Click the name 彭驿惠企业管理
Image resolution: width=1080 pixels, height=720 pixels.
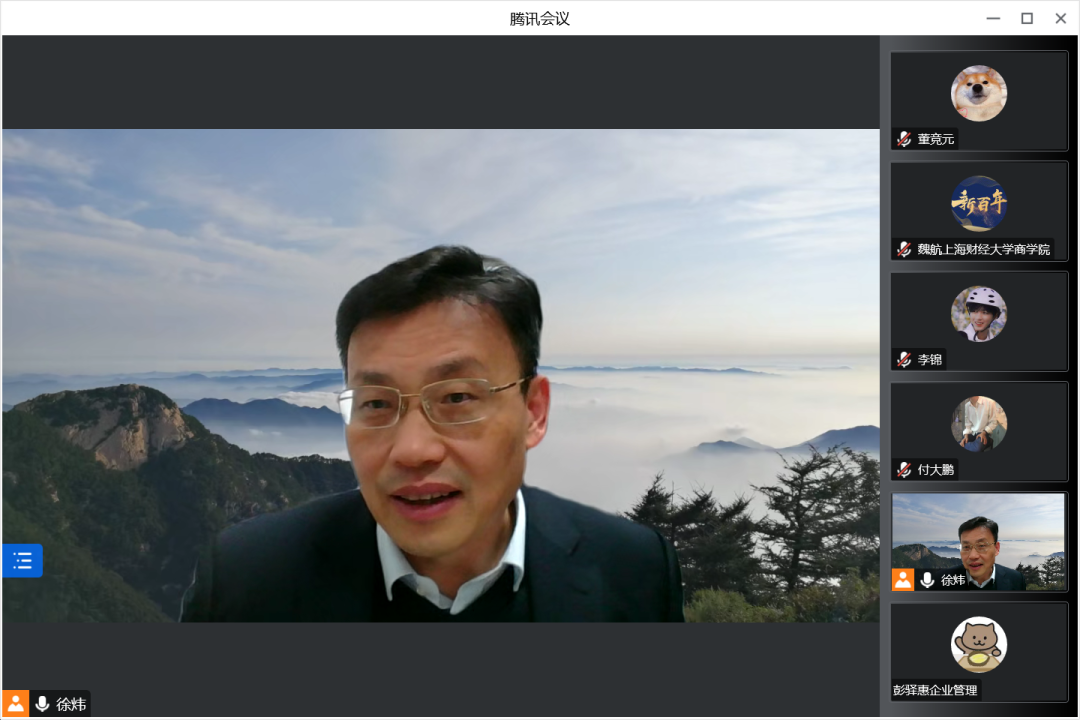click(935, 690)
